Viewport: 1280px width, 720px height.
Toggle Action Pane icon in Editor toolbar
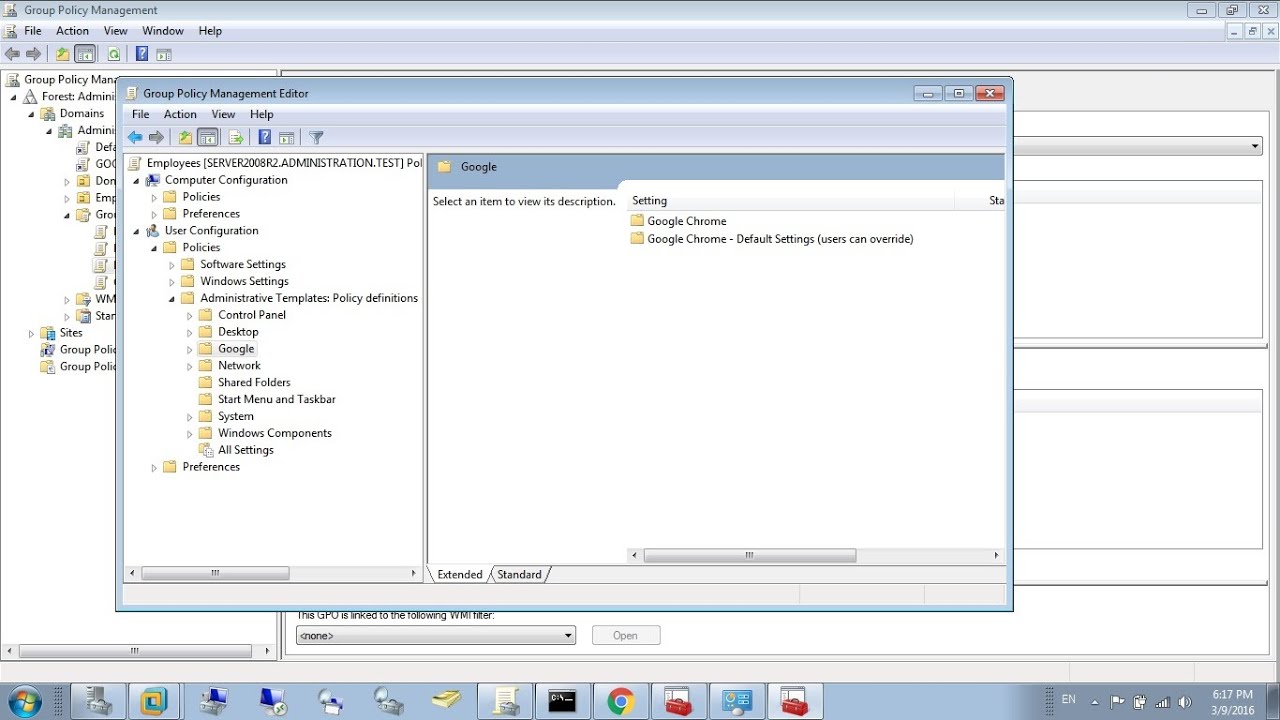(x=286, y=138)
